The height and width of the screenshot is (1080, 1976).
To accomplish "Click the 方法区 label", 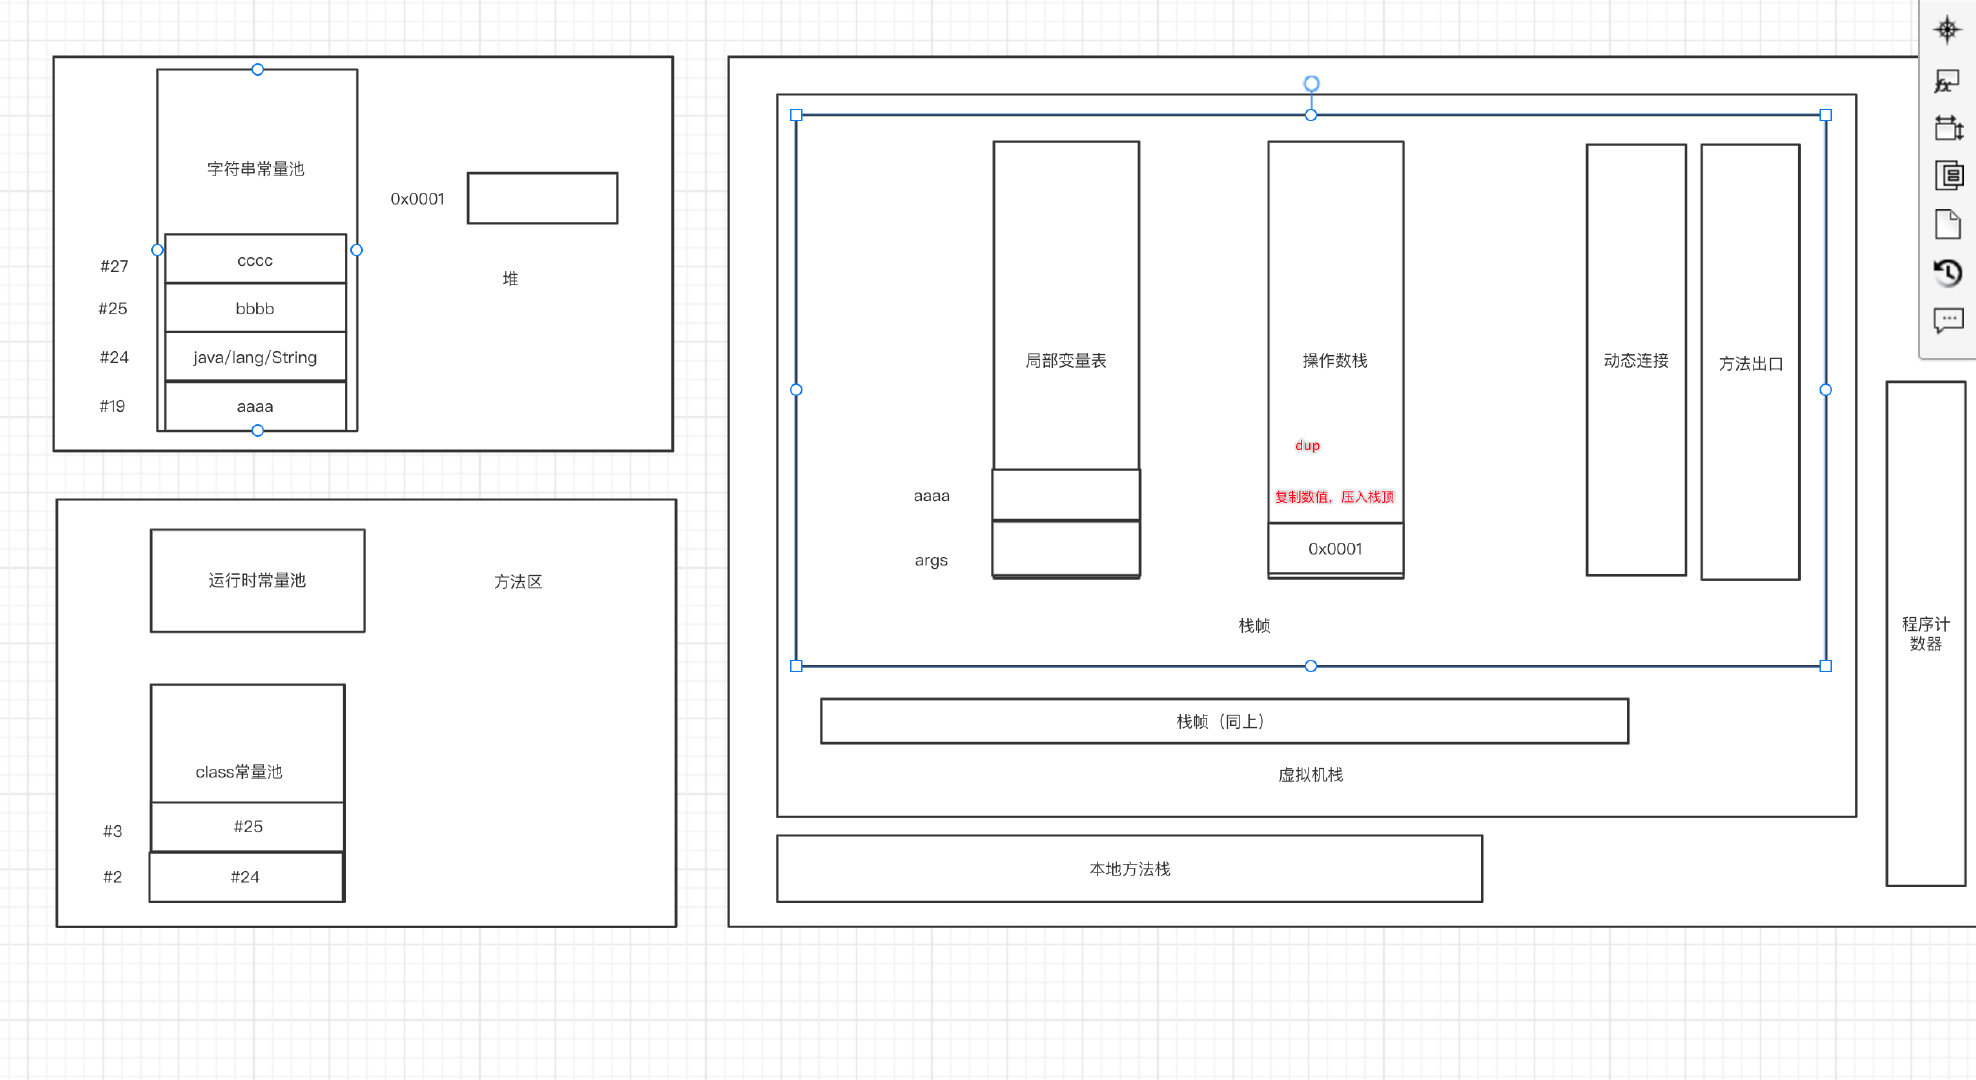I will coord(518,581).
